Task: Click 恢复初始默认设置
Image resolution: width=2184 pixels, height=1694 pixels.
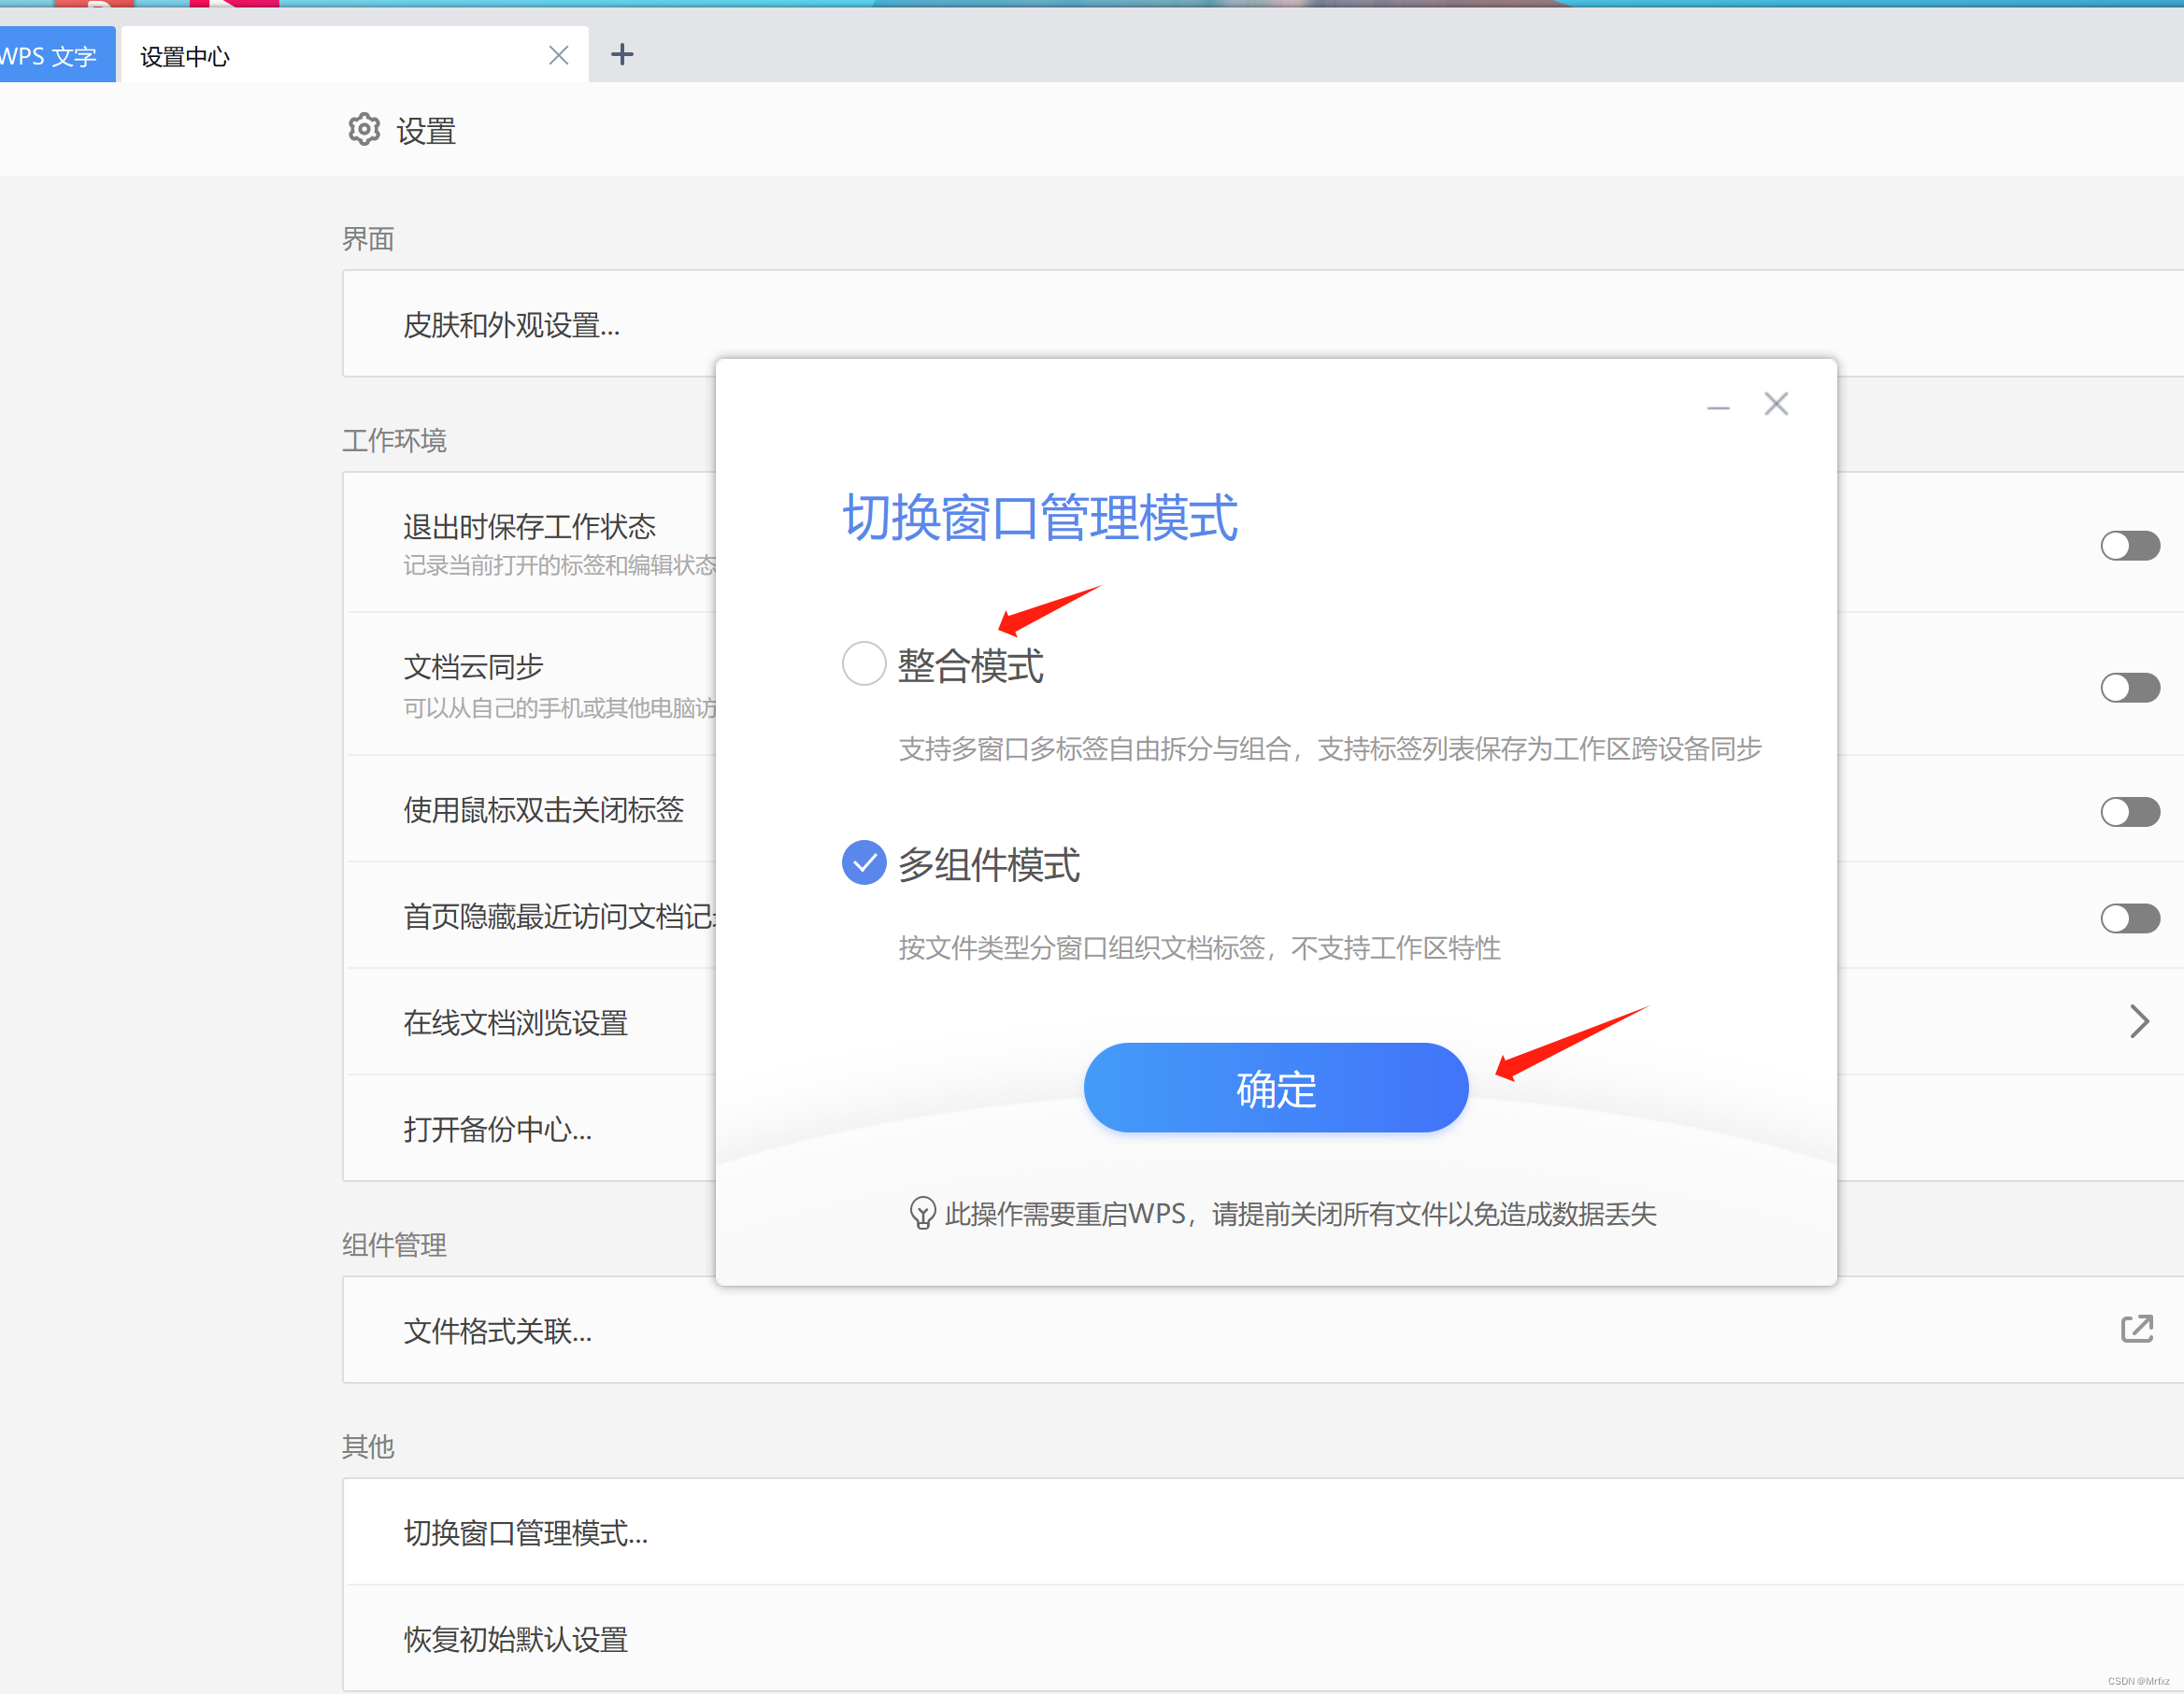Action: click(x=515, y=1639)
